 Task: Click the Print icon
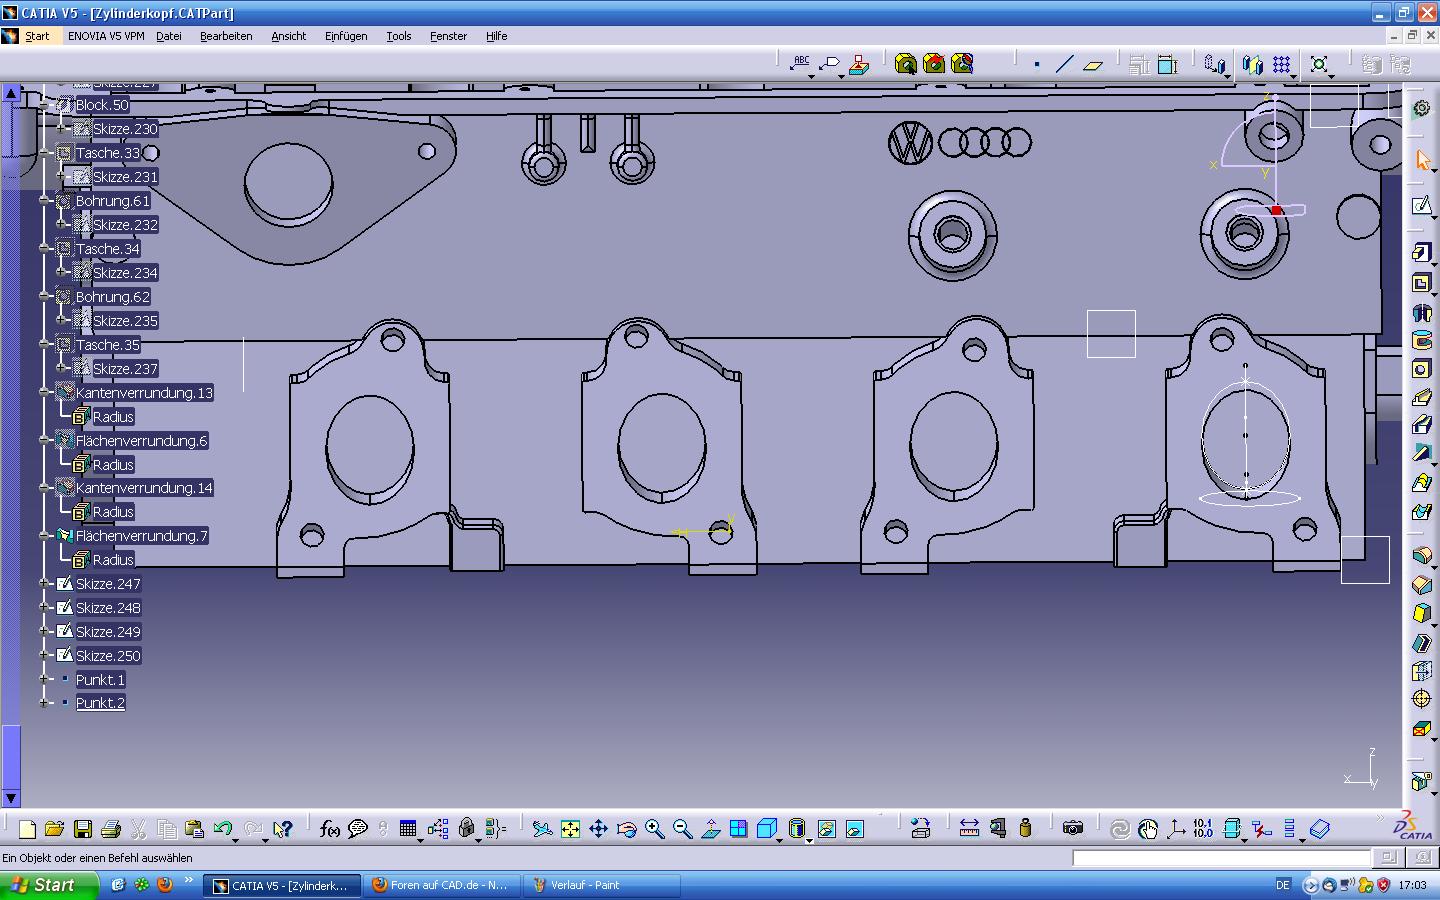click(x=111, y=829)
